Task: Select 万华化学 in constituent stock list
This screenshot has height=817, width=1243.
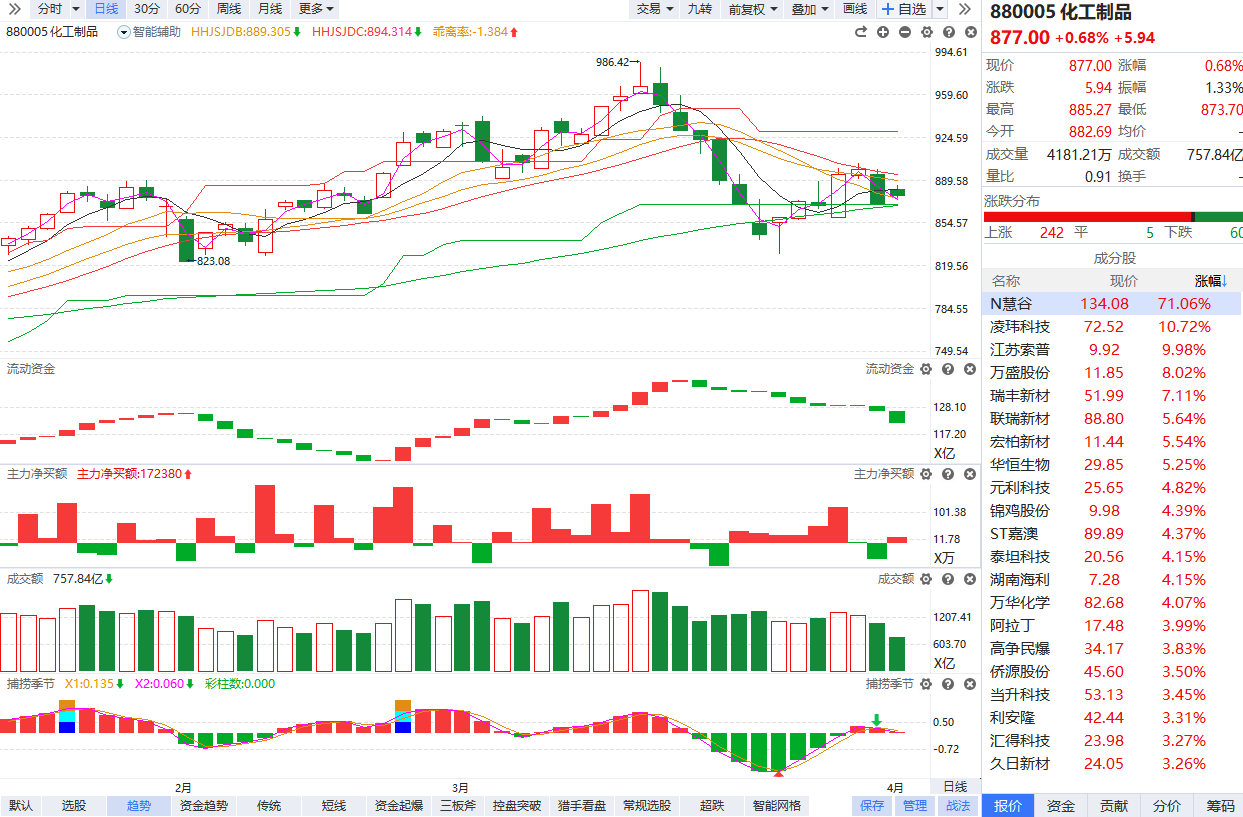Action: [x=1020, y=603]
